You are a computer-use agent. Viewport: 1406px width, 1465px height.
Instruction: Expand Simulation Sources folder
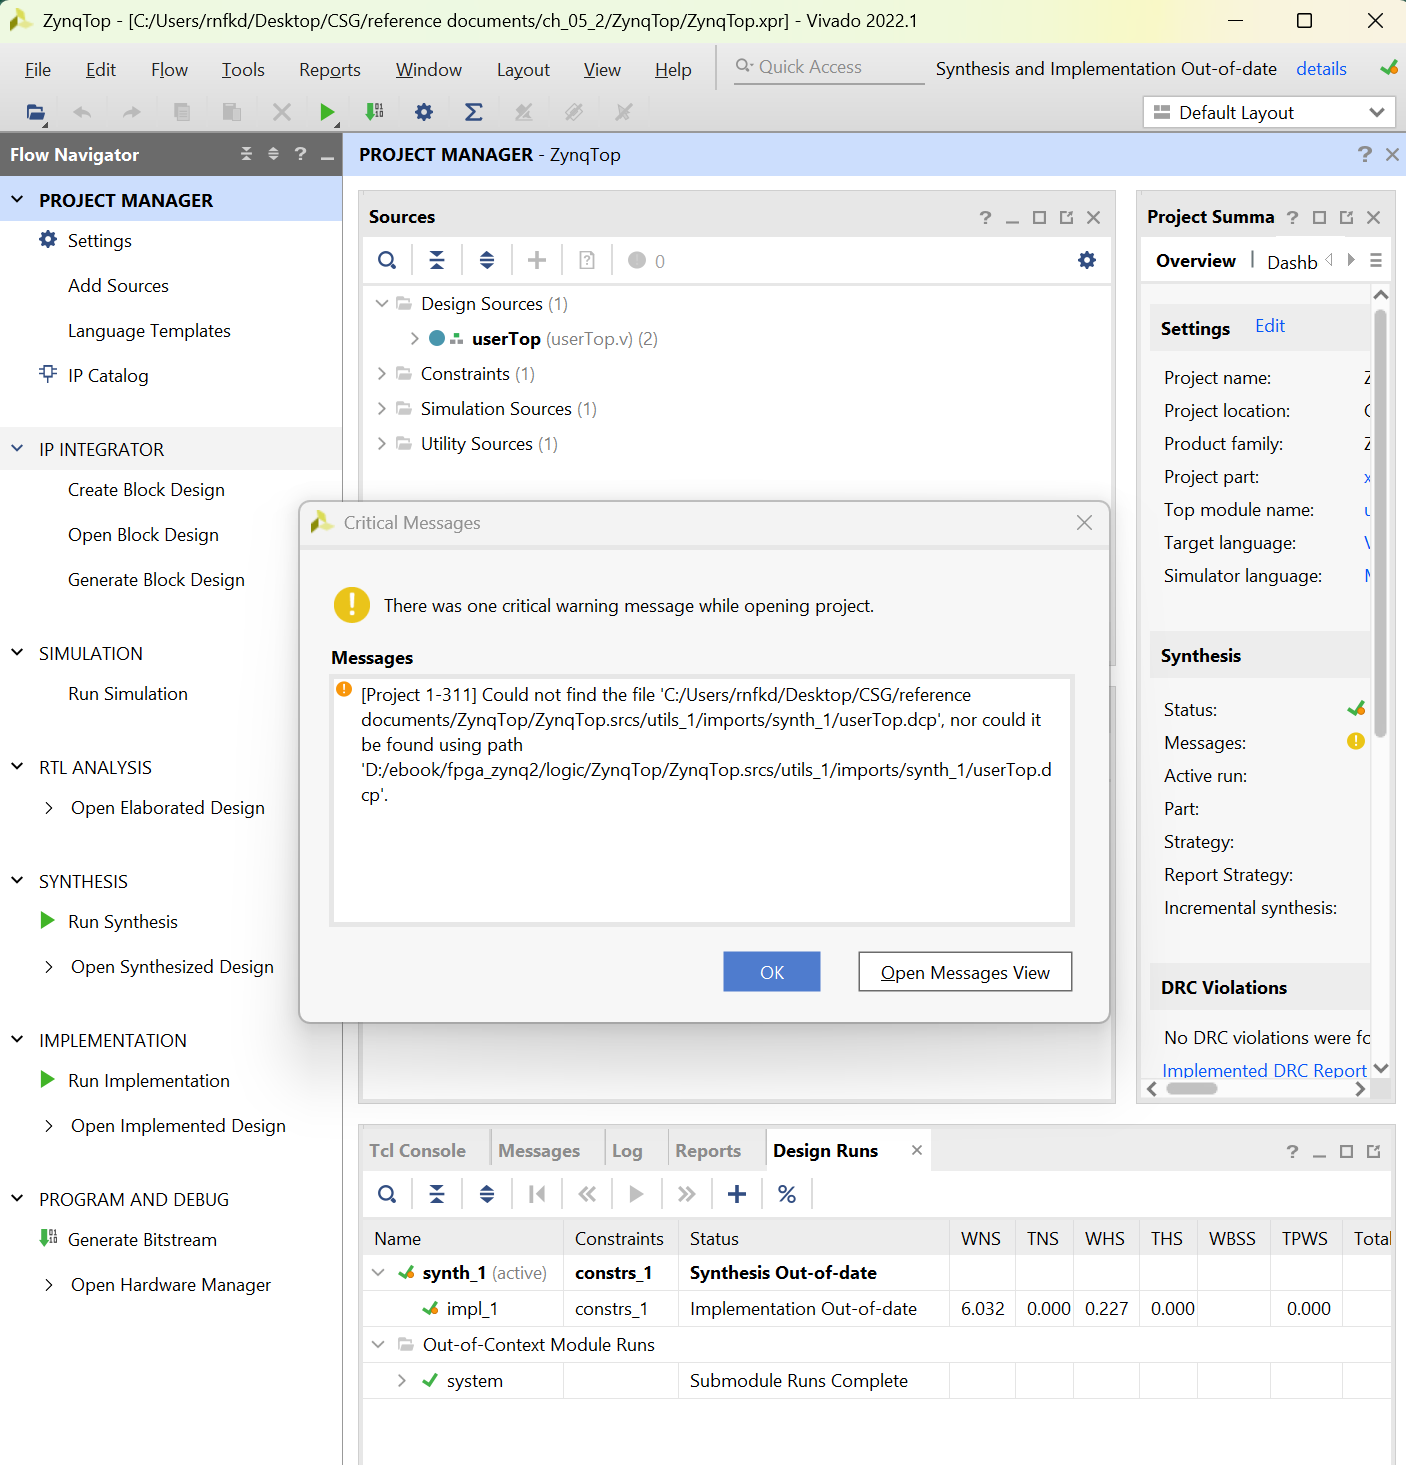381,409
